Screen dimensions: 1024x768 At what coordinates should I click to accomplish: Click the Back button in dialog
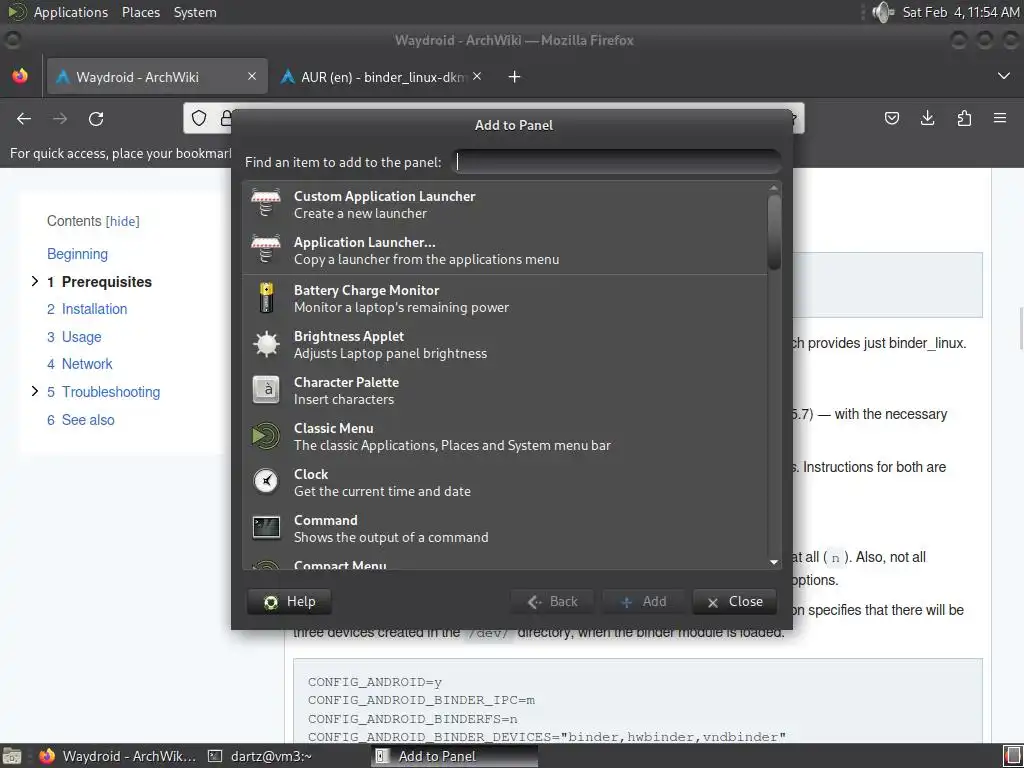click(552, 601)
